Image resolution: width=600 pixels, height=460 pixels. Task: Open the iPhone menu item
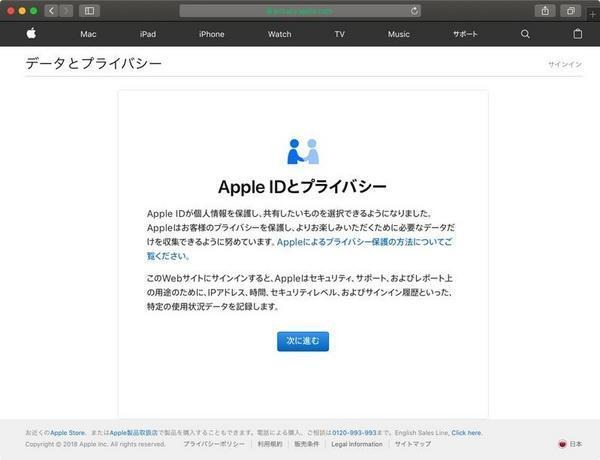pyautogui.click(x=212, y=34)
